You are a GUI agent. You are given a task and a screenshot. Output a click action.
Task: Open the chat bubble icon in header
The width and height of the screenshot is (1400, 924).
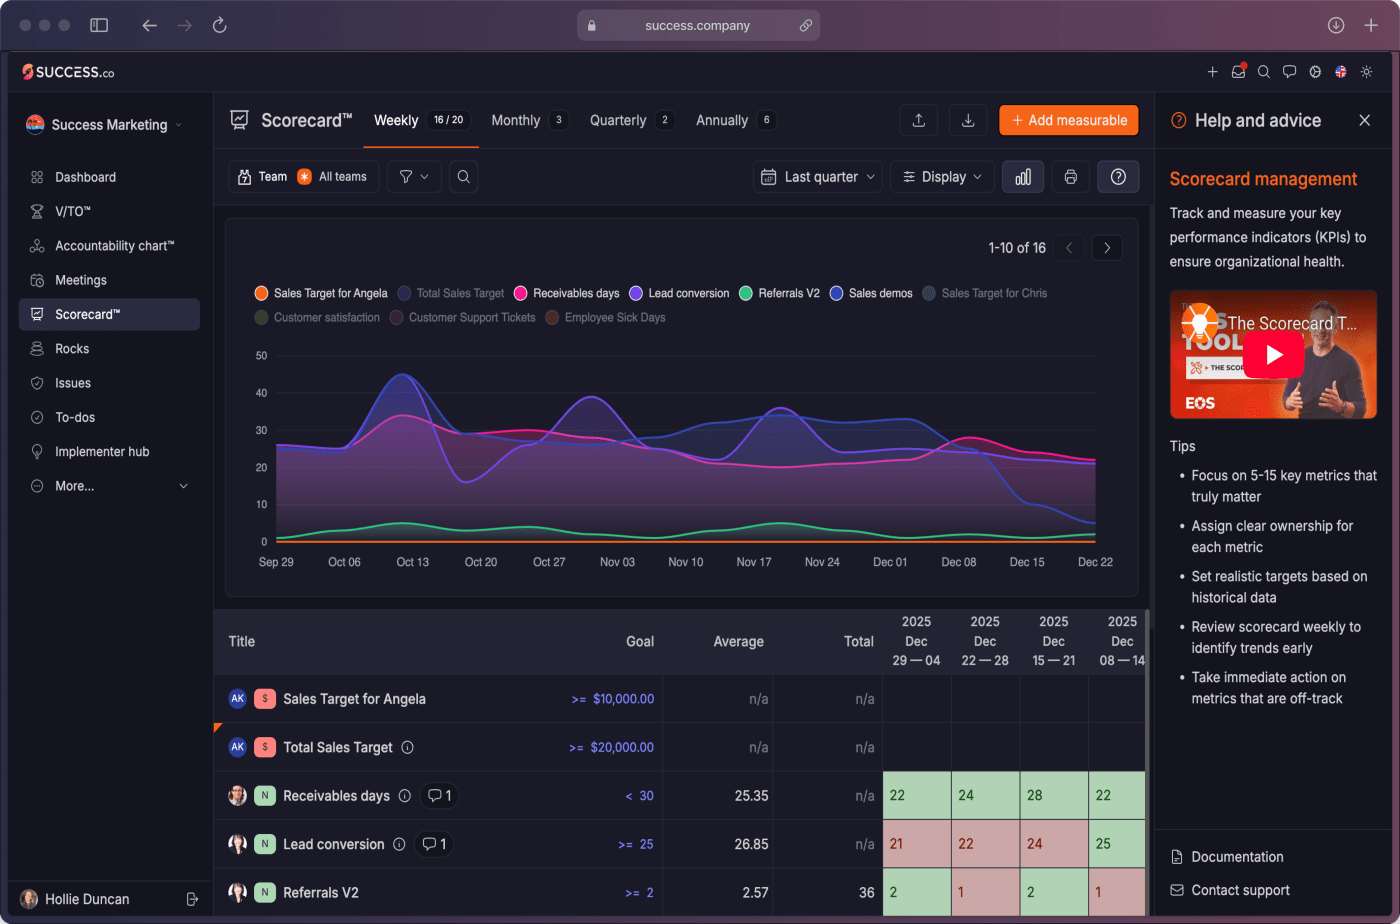[x=1290, y=72]
